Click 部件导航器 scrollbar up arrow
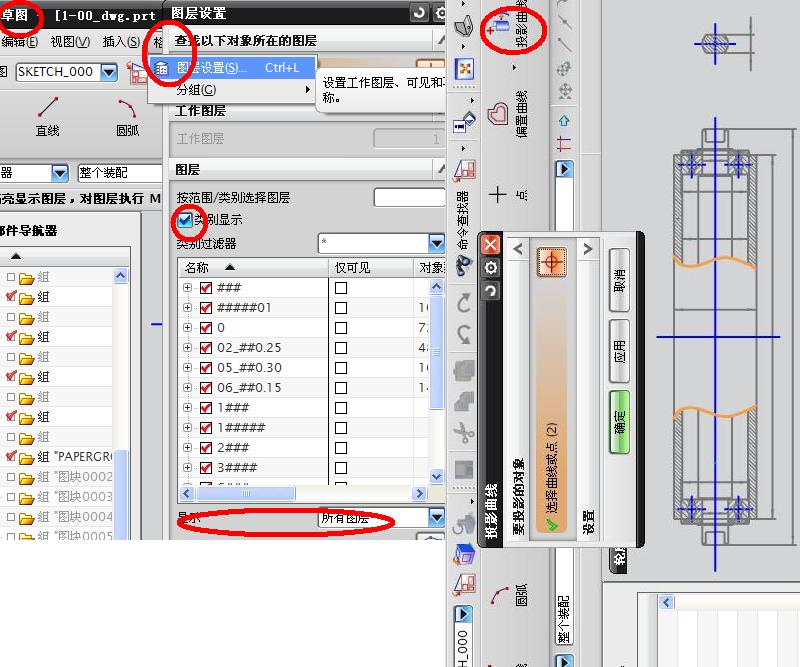 (120, 276)
